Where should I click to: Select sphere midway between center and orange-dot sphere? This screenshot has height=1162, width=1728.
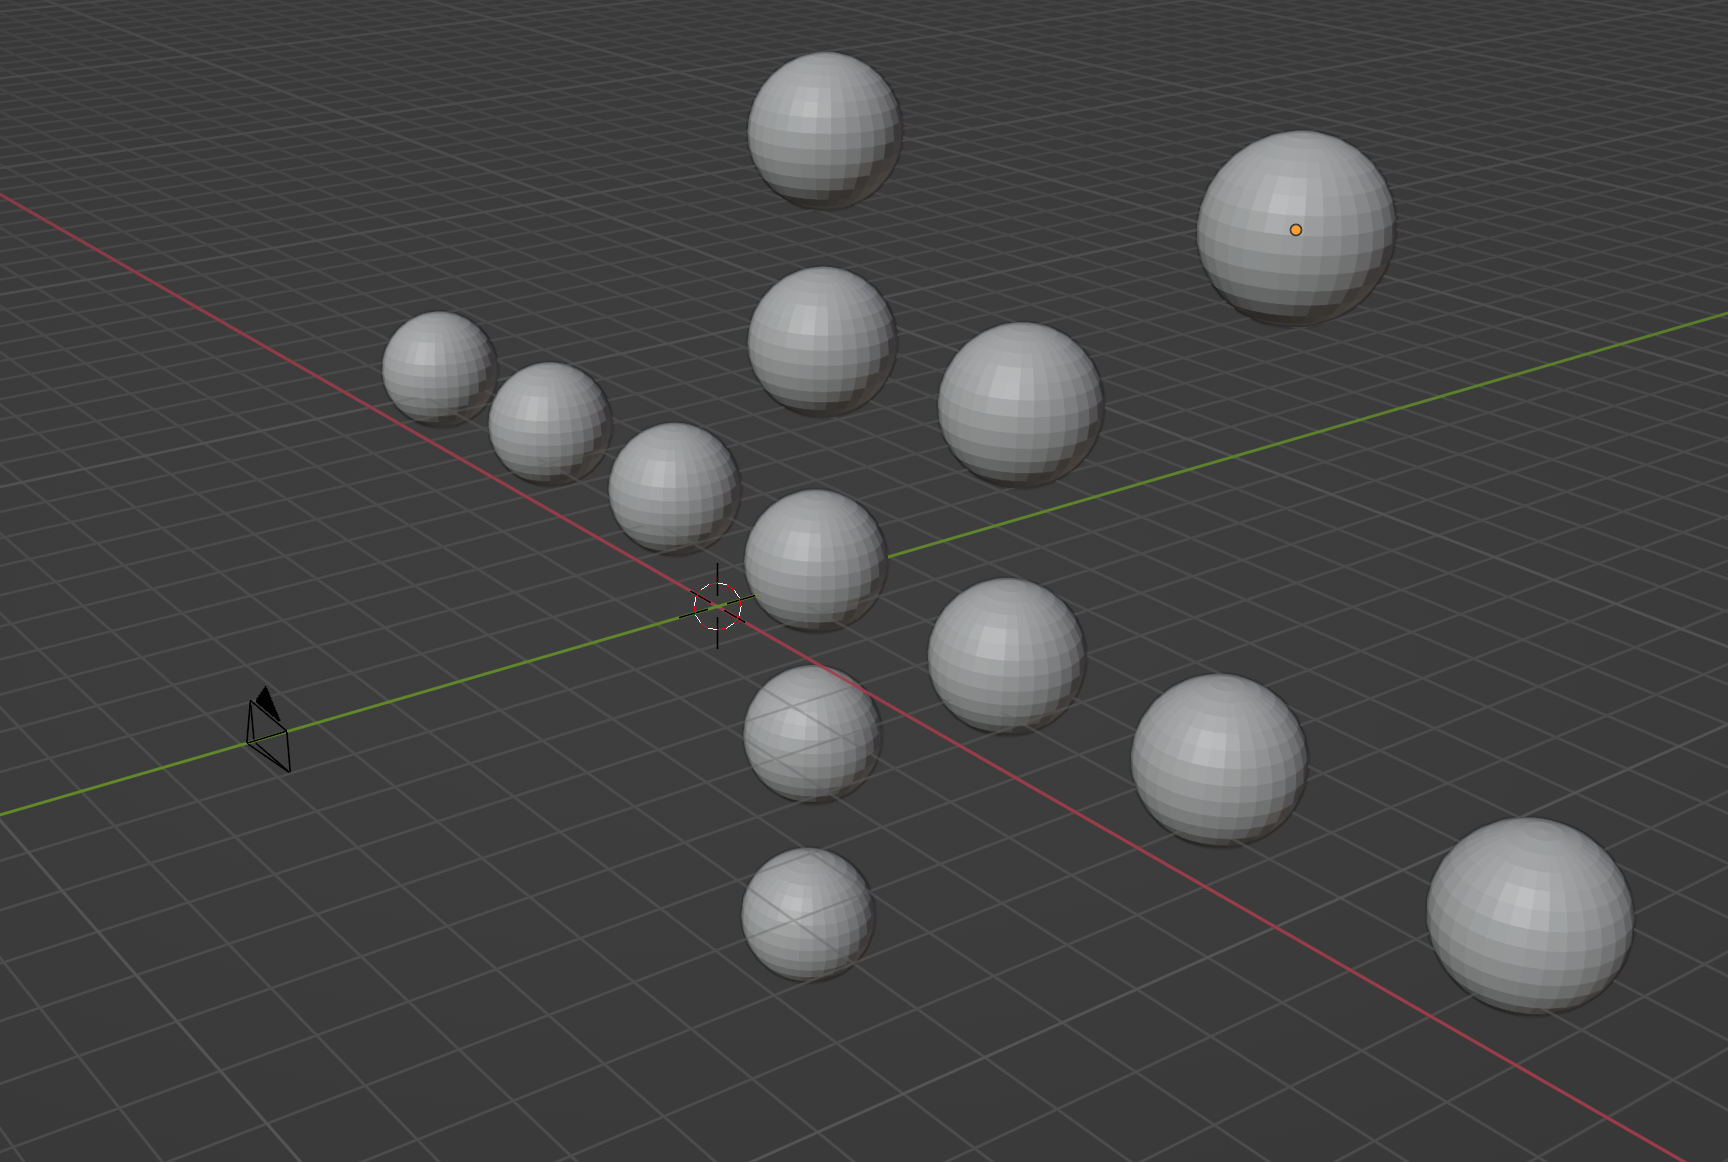(1020, 404)
